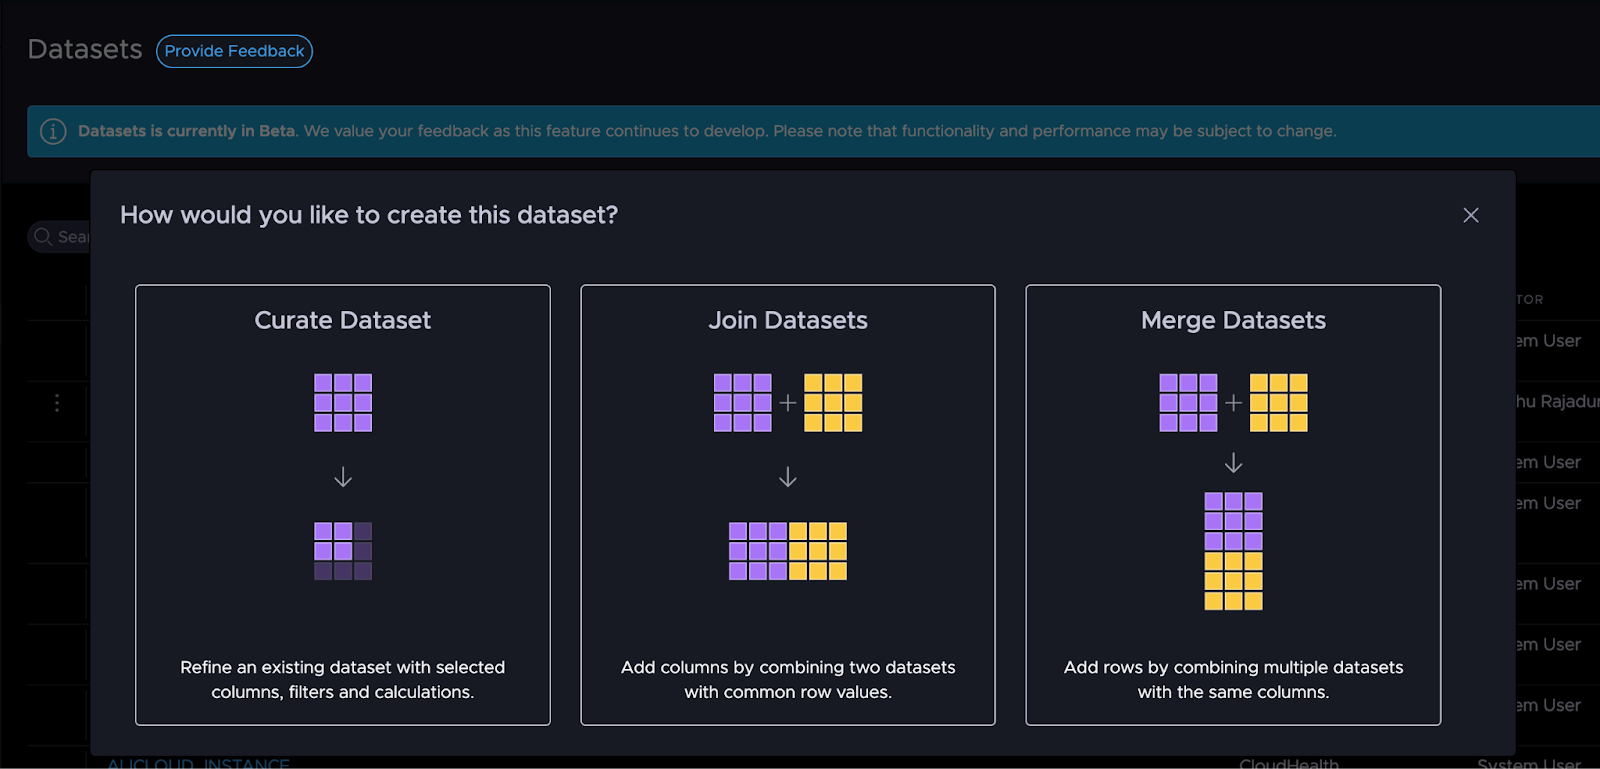Pick the Merge Datasets heading

click(1233, 320)
